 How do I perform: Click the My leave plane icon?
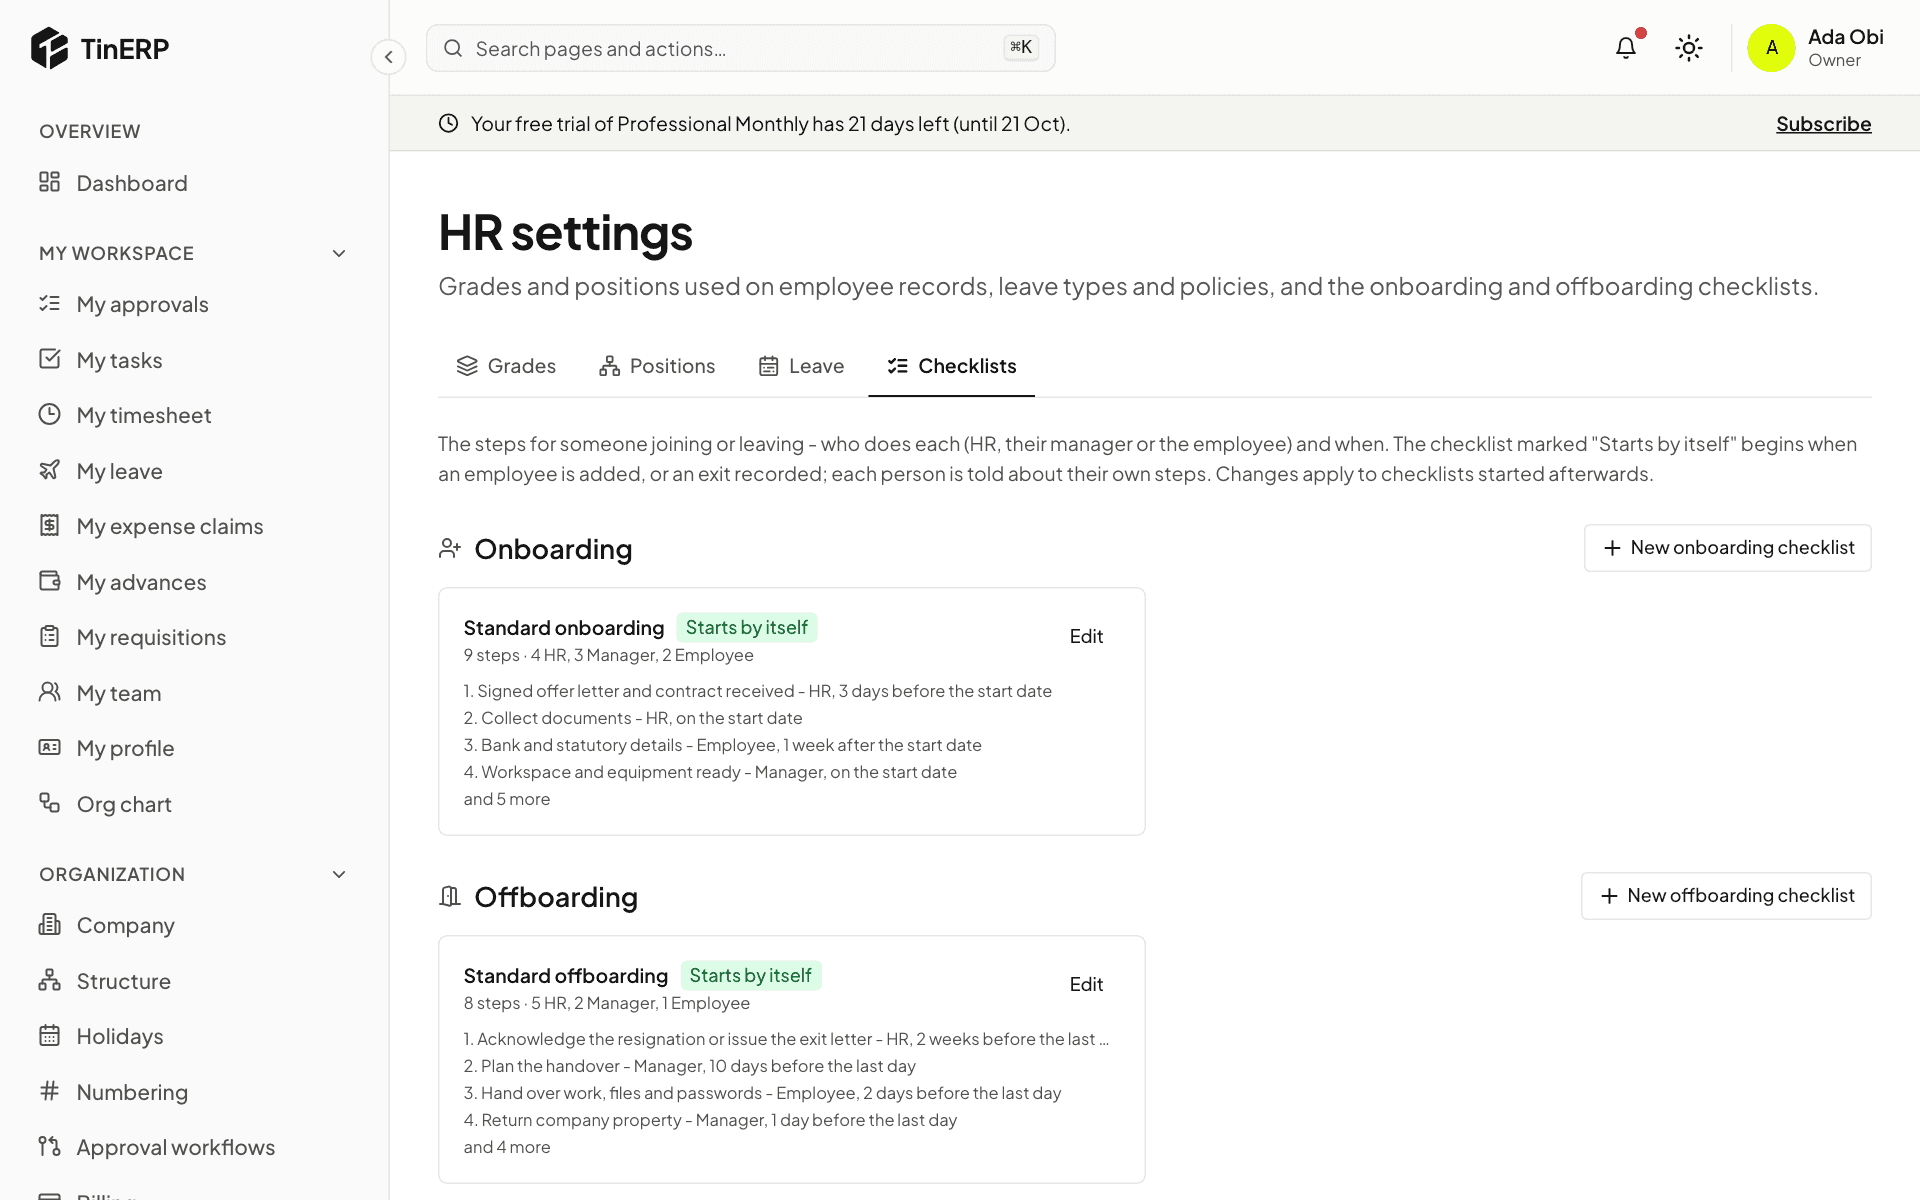[49, 470]
